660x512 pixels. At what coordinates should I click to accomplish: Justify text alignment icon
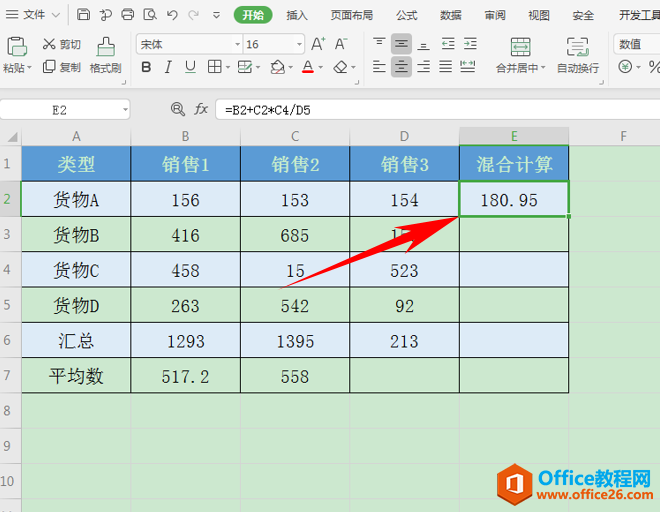[445, 67]
